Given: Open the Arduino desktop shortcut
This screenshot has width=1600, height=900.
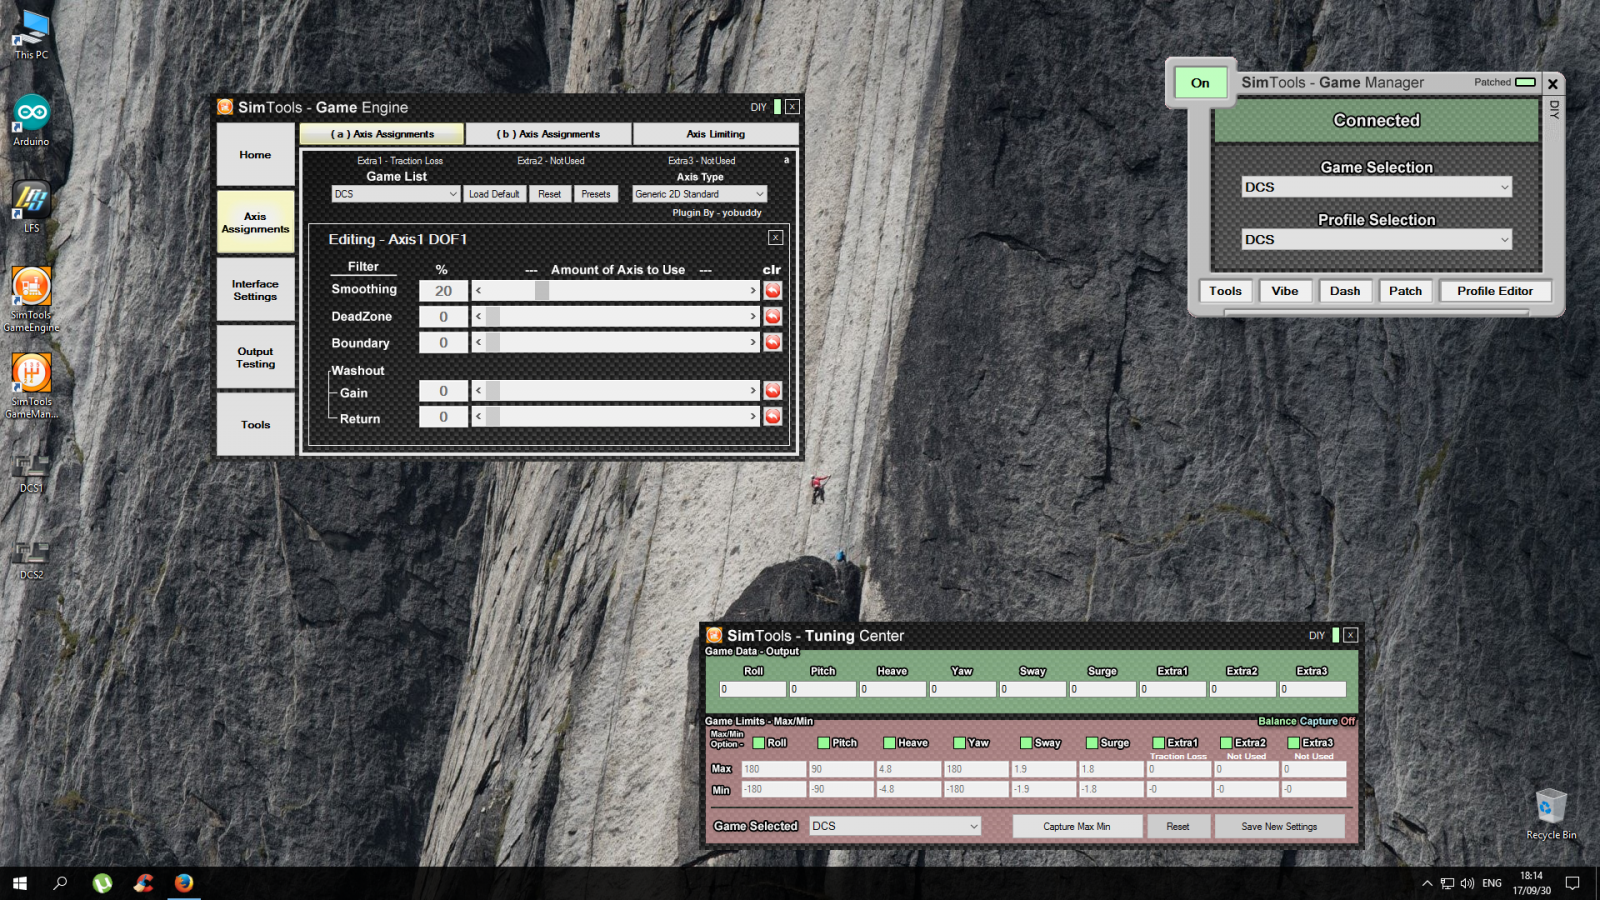Looking at the screenshot, I should point(31,121).
